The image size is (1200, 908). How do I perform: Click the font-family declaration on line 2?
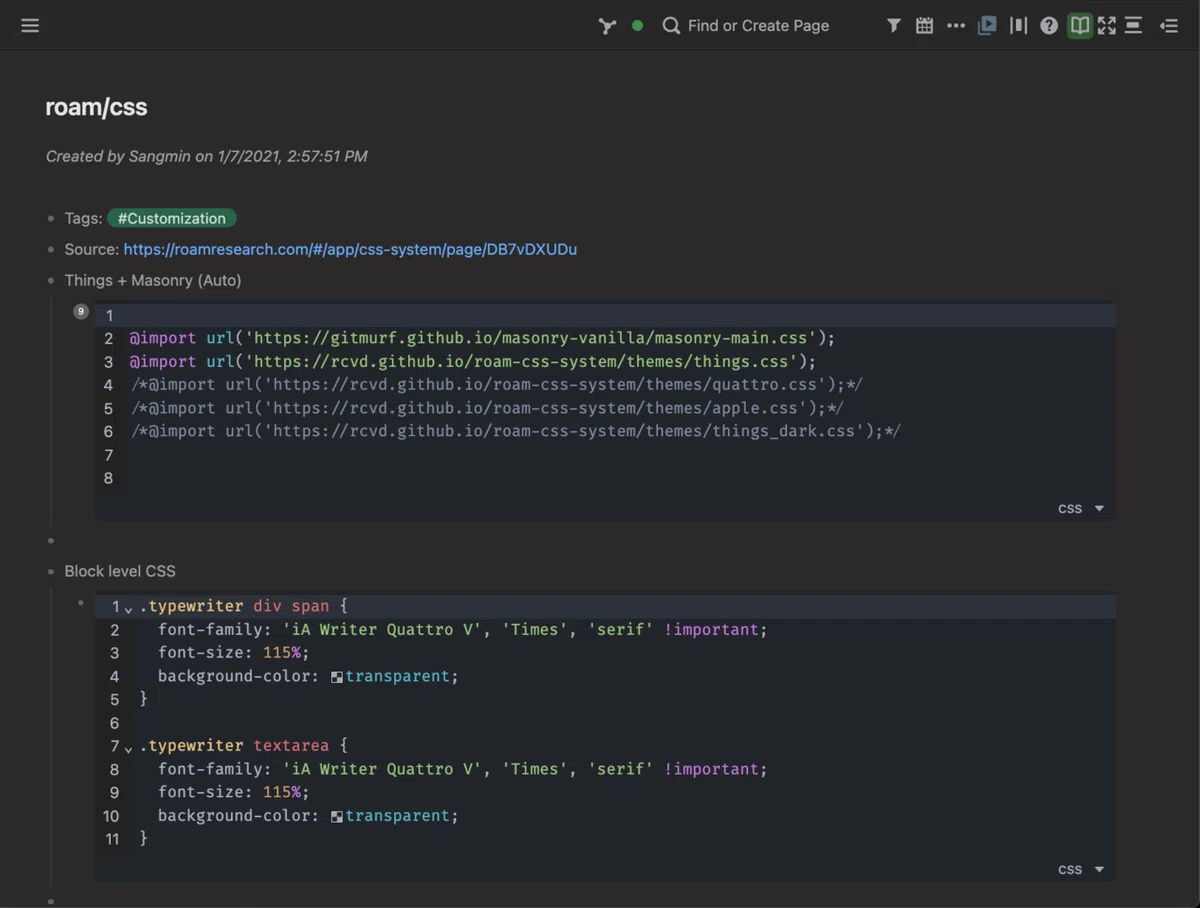click(x=463, y=630)
